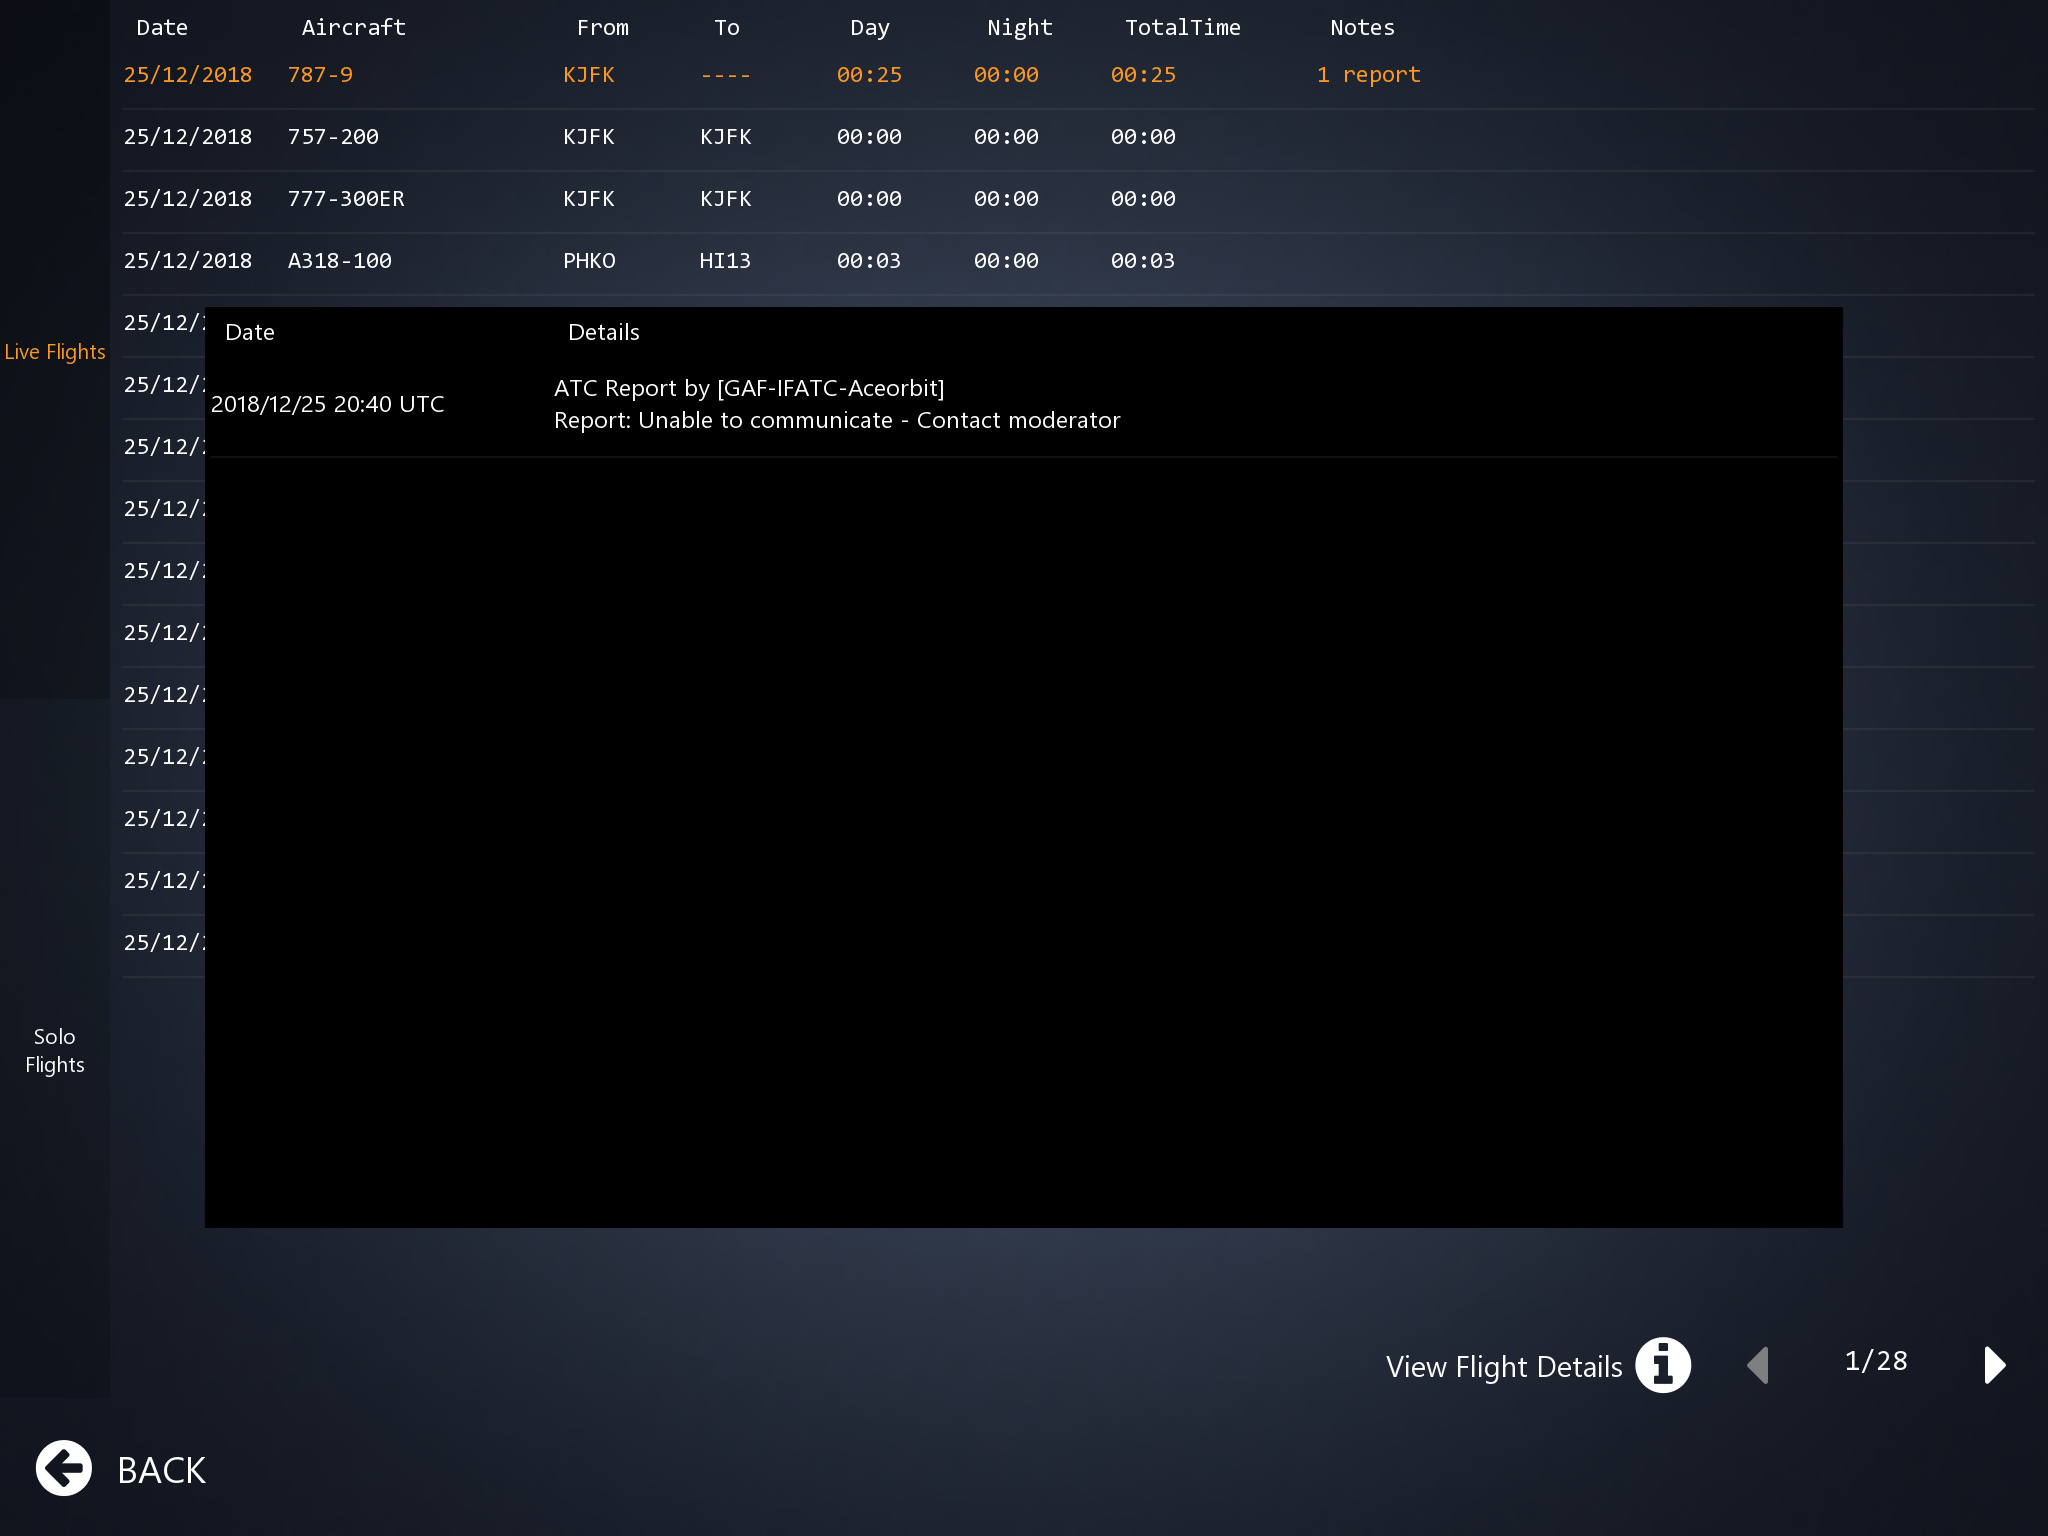
Task: Click the BACK label
Action: (x=161, y=1470)
